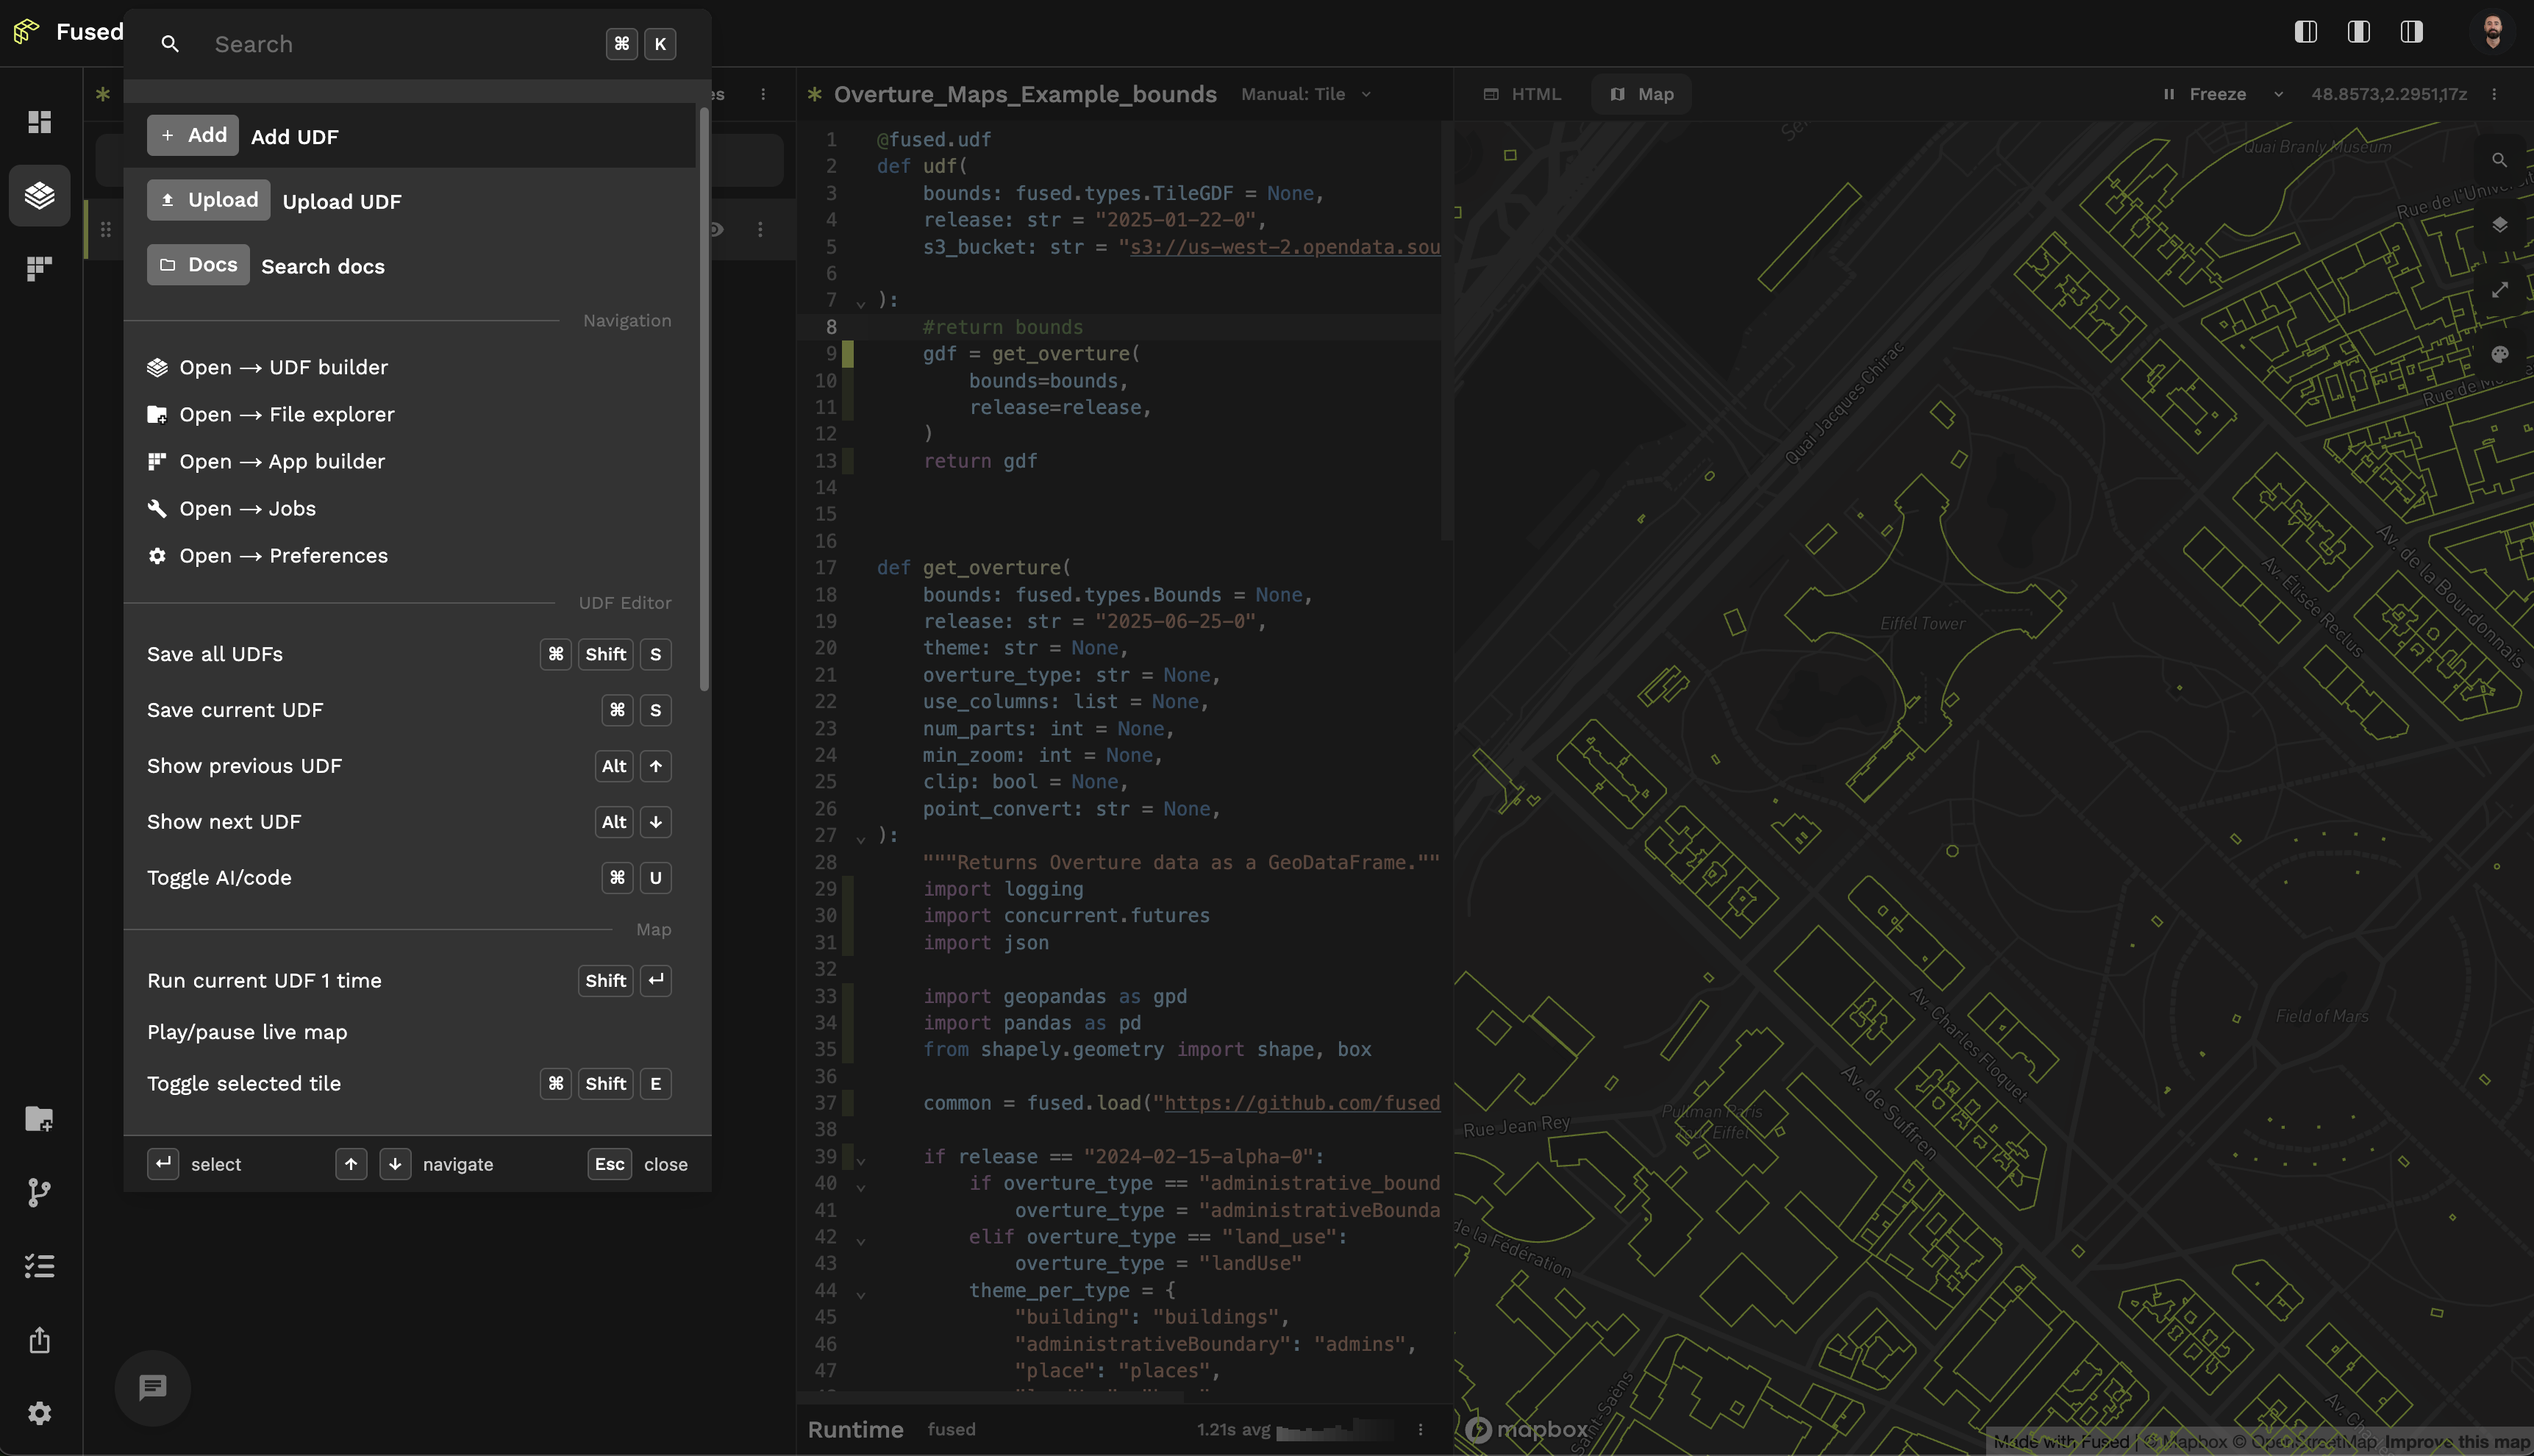Image resolution: width=2534 pixels, height=1456 pixels.
Task: Open the UDF builder layers sidebar icon
Action: click(x=40, y=195)
